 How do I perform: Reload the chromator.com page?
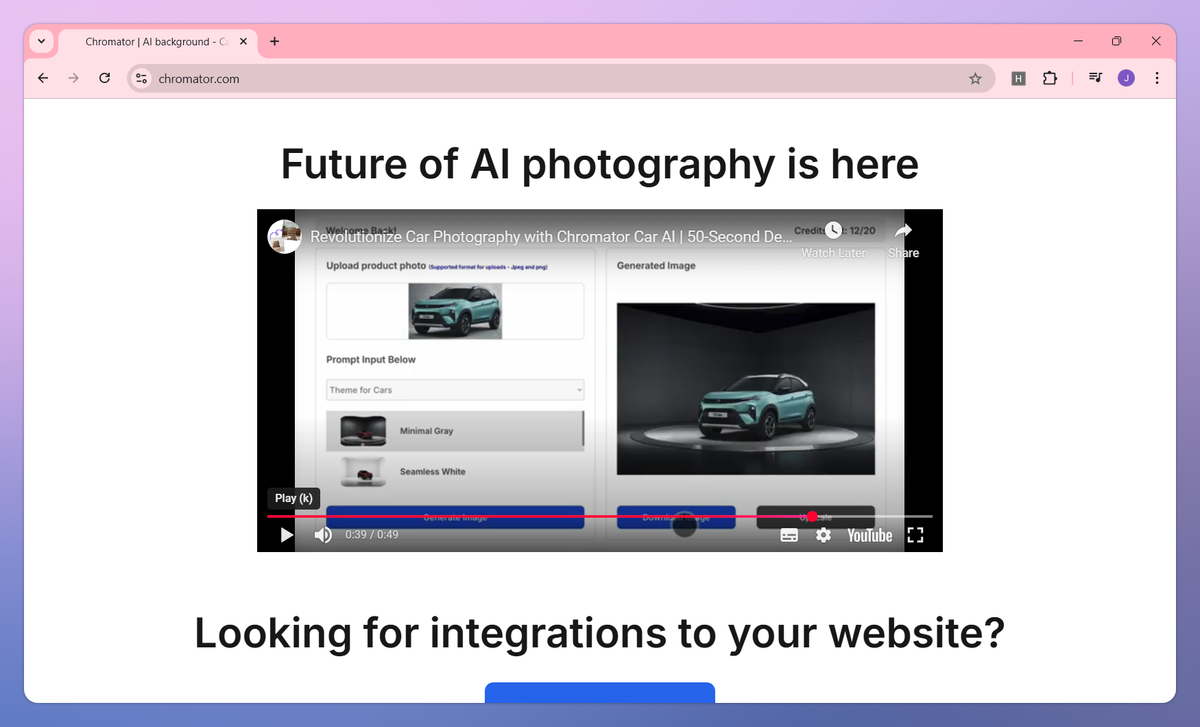coord(104,78)
